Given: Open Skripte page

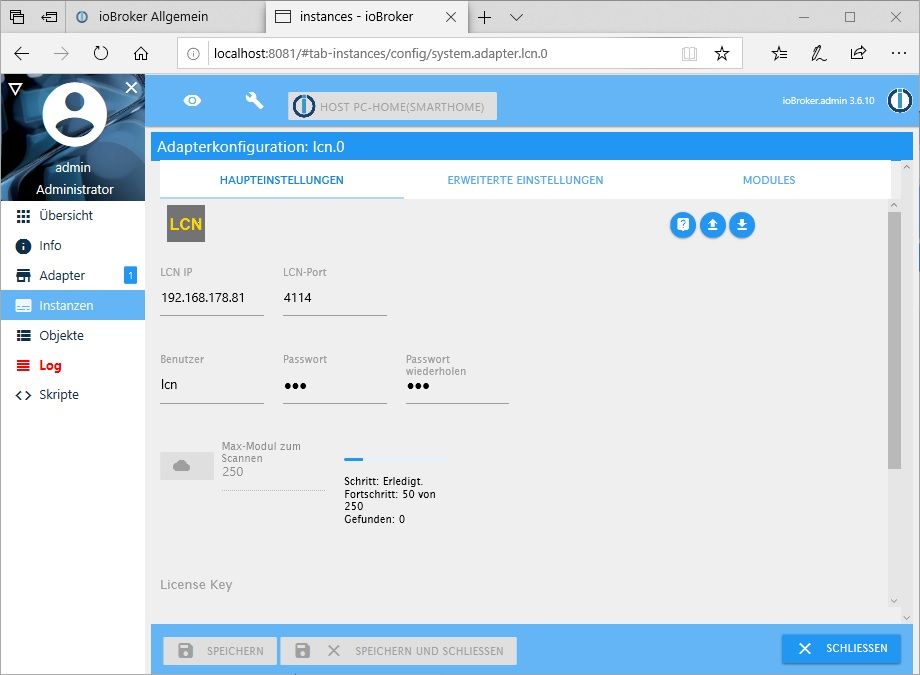Looking at the screenshot, I should coord(73,394).
